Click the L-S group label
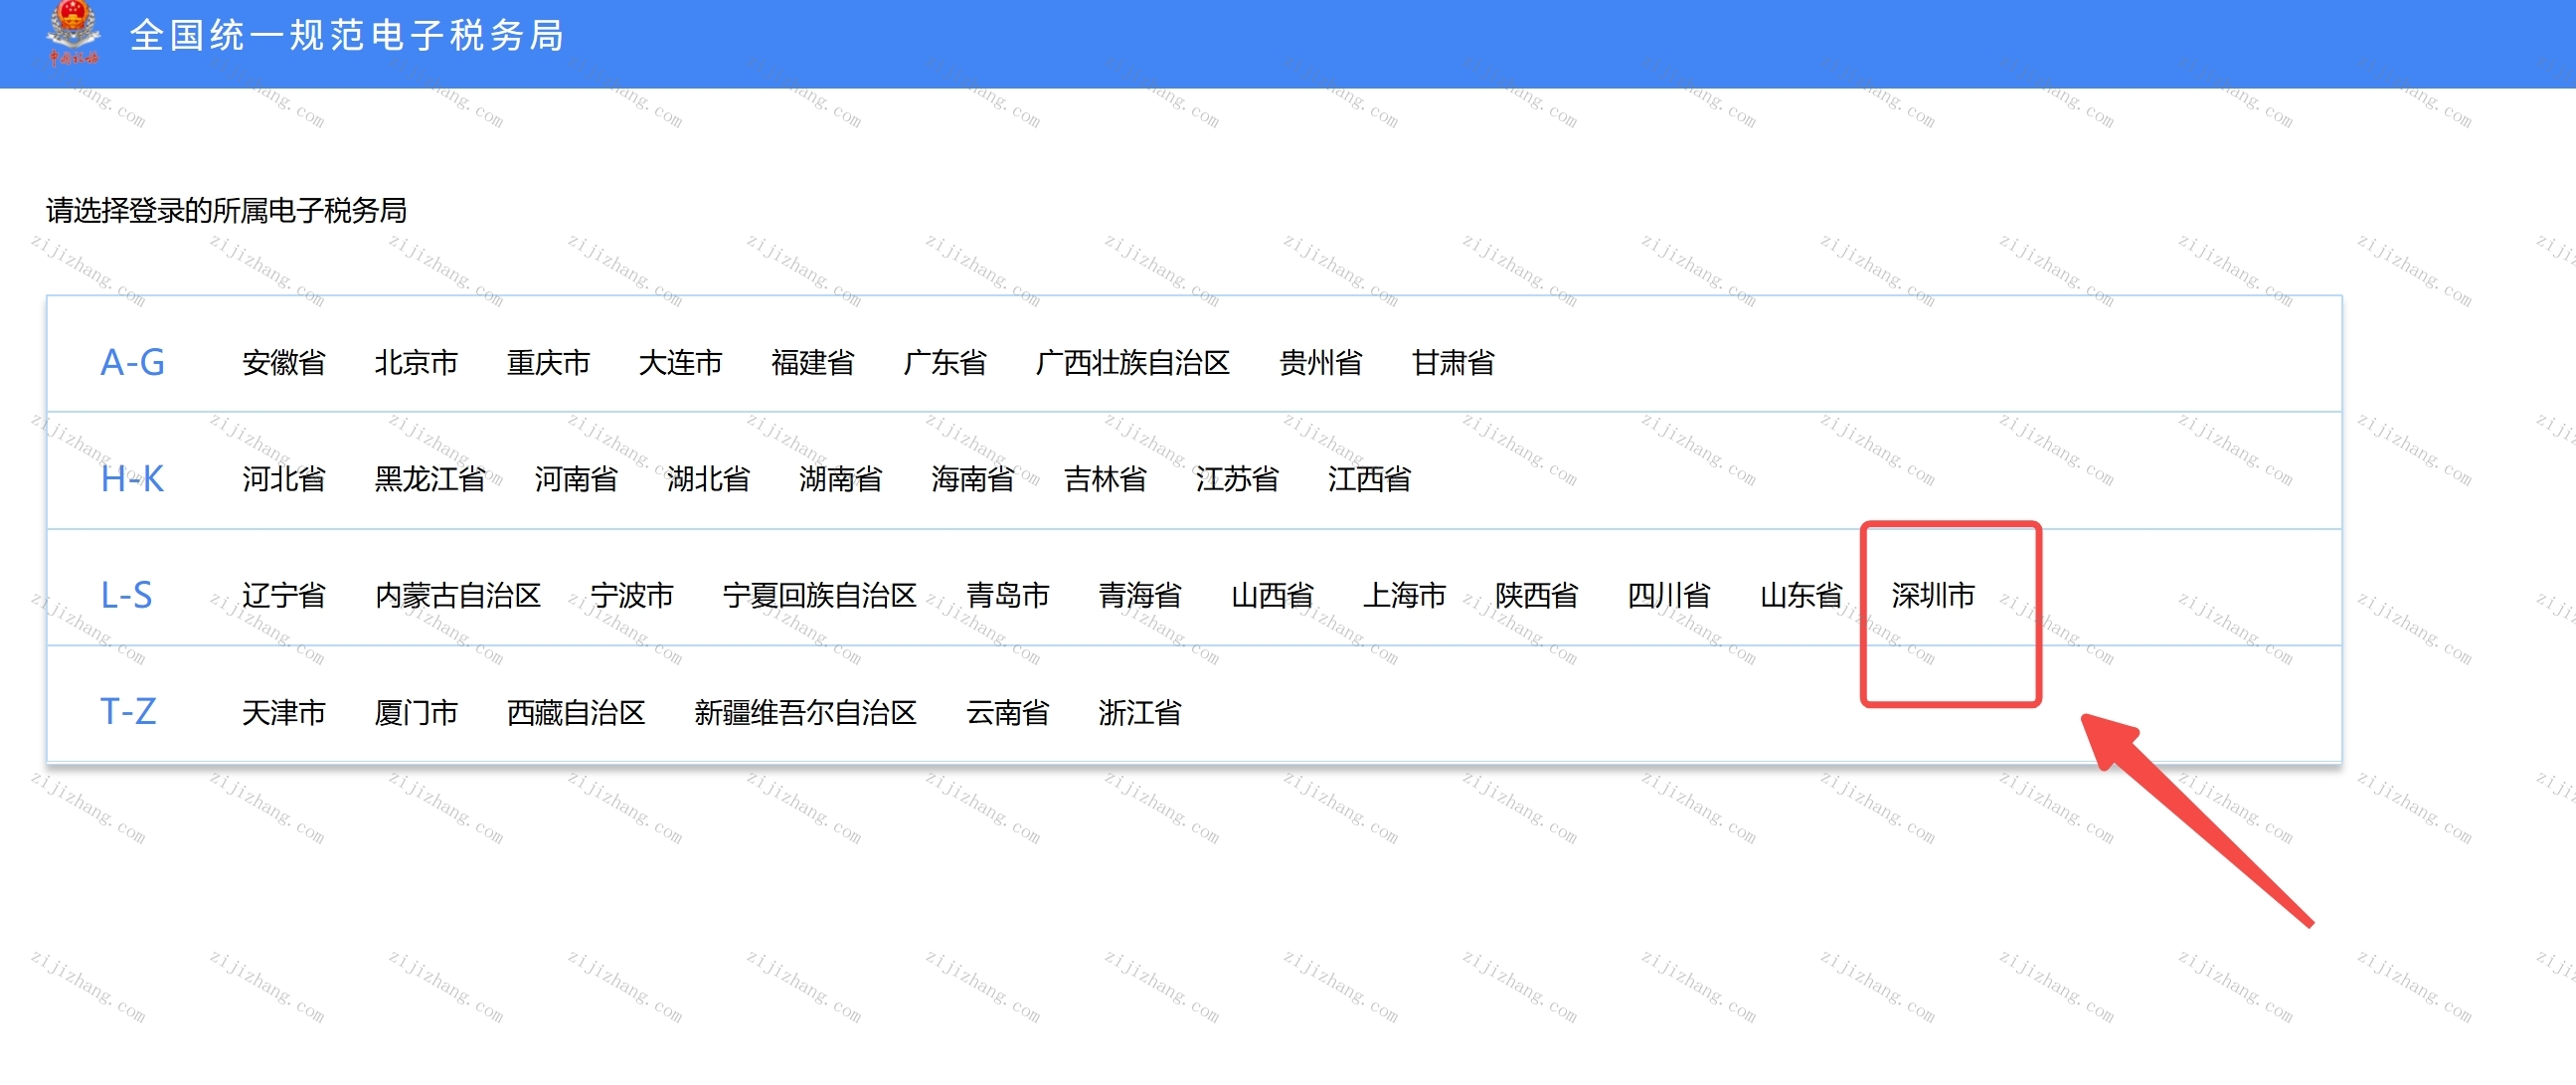This screenshot has height=1085, width=2576. point(127,596)
